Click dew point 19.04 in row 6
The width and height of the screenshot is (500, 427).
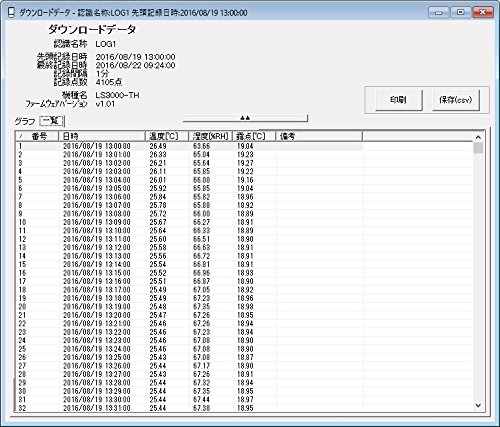(x=245, y=188)
